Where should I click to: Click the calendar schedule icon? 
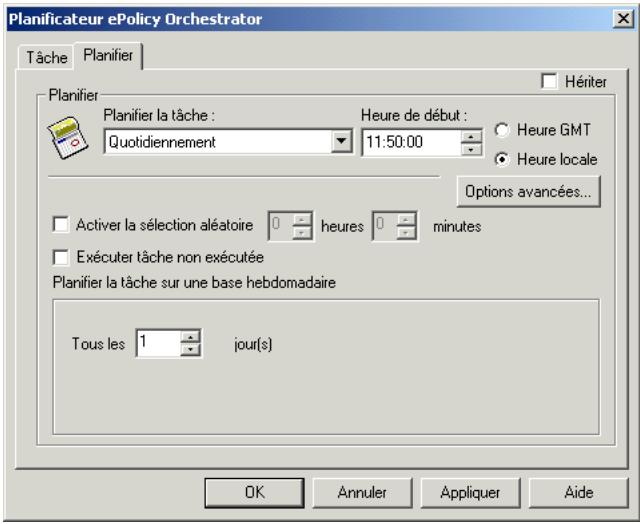coord(67,138)
